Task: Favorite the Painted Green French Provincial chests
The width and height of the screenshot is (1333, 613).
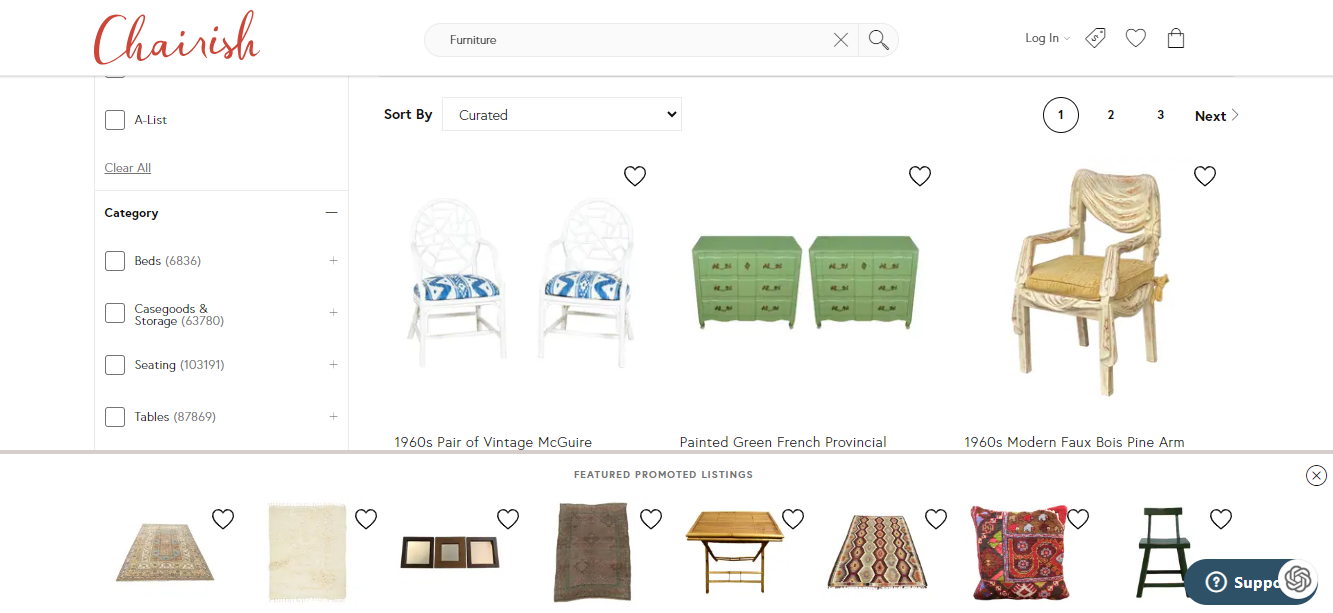Action: (920, 176)
